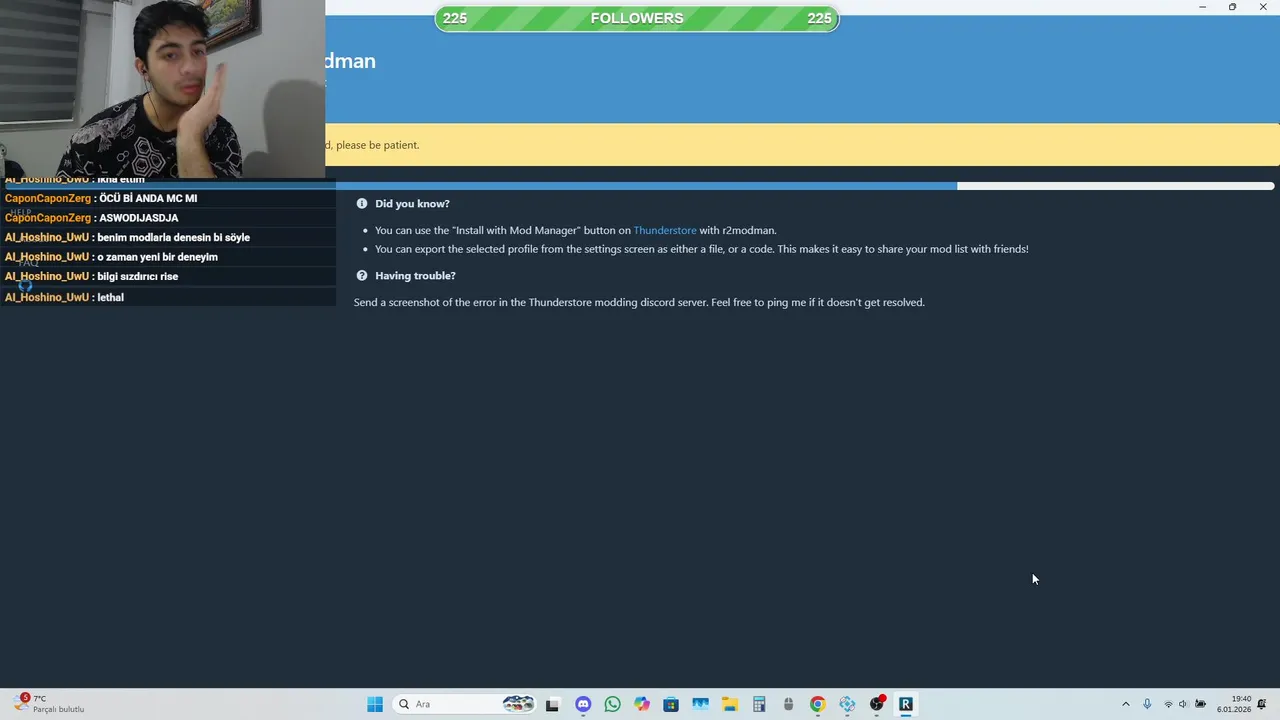Image resolution: width=1280 pixels, height=720 pixels.
Task: Click the FOLLOWERS goal bar overlay
Action: coord(637,19)
